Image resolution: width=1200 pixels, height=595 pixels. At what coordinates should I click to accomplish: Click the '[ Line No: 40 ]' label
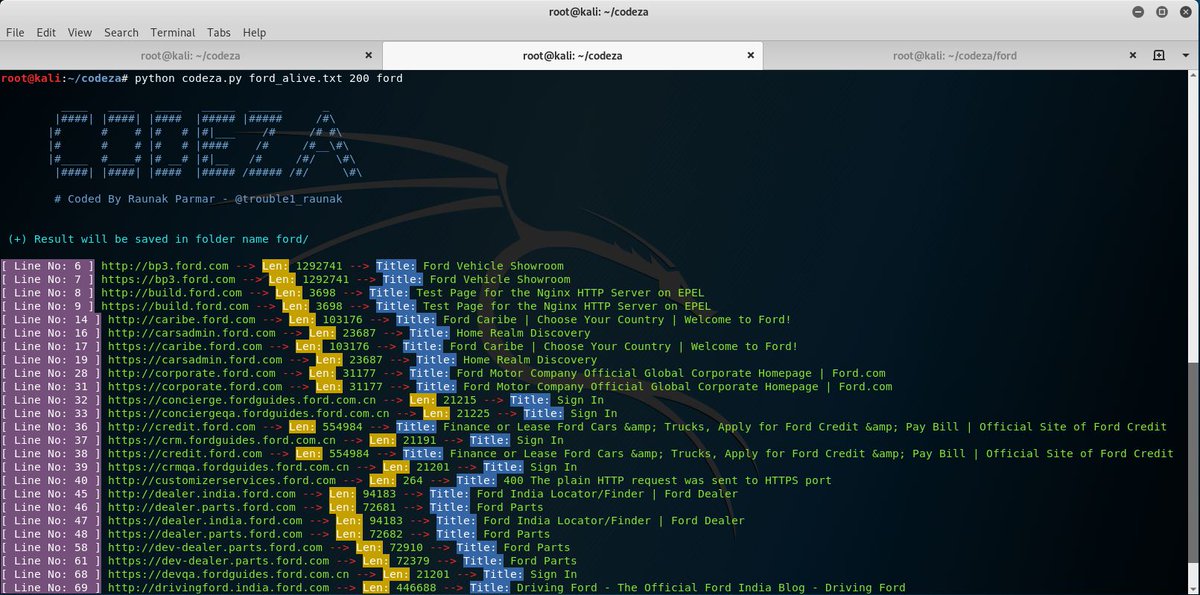51,480
